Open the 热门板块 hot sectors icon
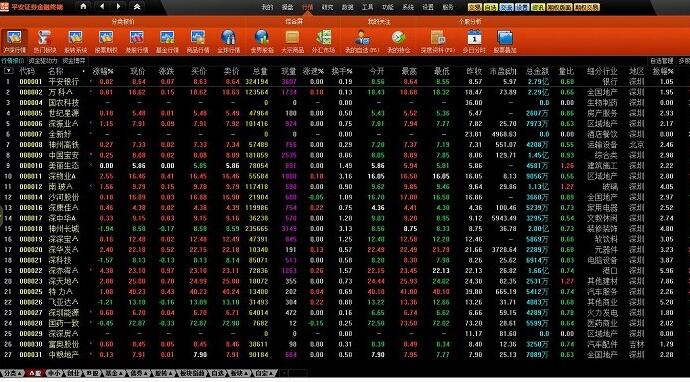Image resolution: width=690 pixels, height=382 pixels. pyautogui.click(x=45, y=41)
